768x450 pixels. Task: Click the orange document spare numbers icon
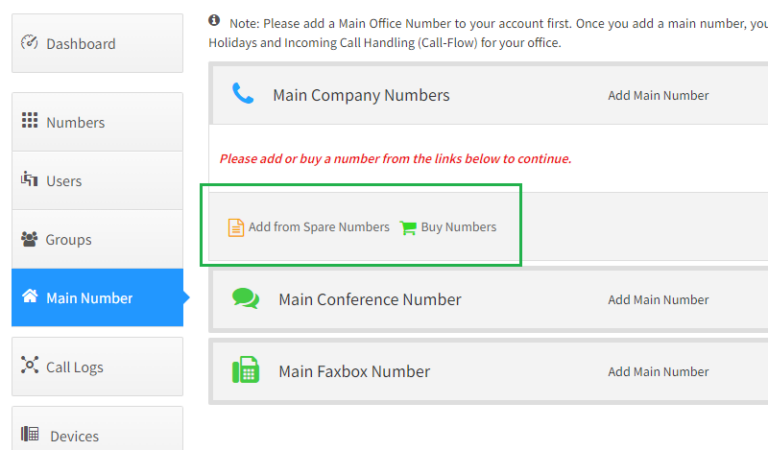click(236, 228)
